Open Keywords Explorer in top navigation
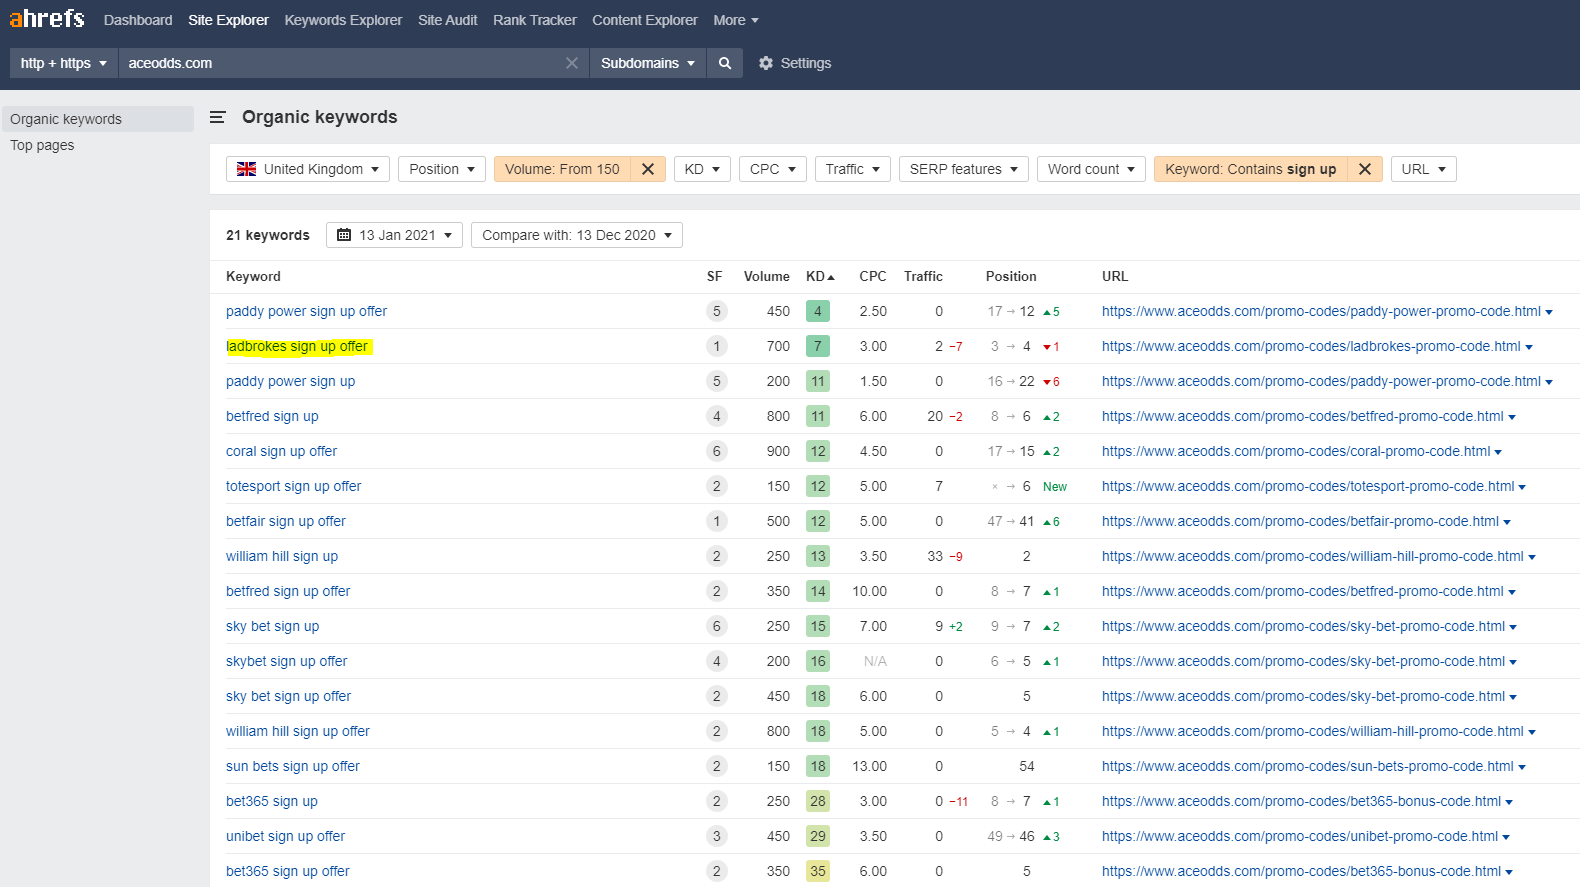 pyautogui.click(x=343, y=20)
